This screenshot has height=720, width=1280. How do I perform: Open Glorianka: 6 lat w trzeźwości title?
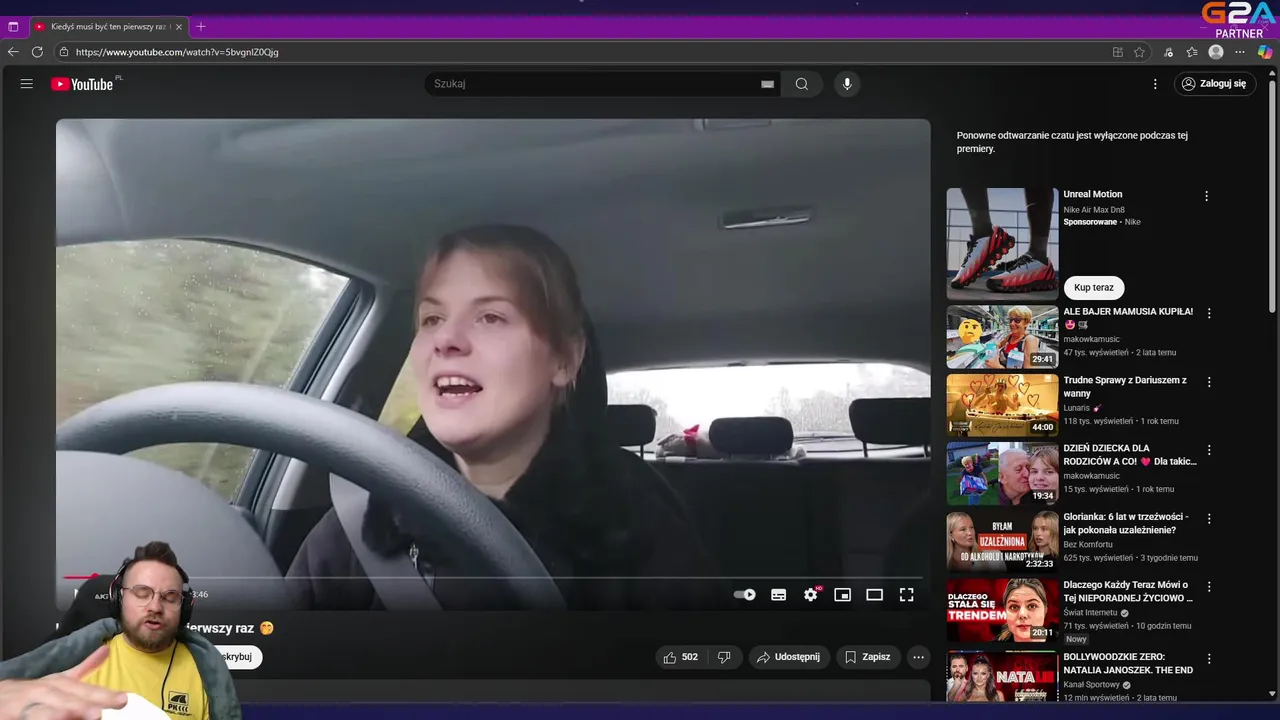[1126, 523]
